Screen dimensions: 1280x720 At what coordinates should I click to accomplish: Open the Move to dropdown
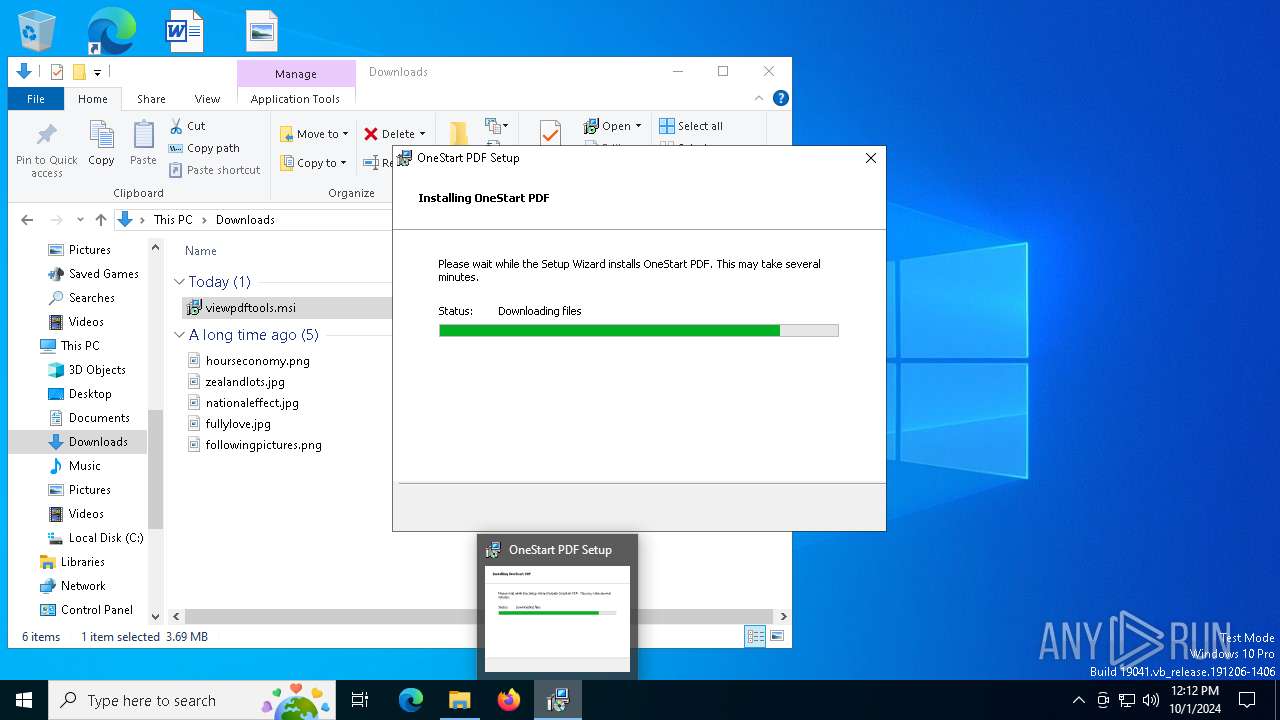[x=314, y=134]
